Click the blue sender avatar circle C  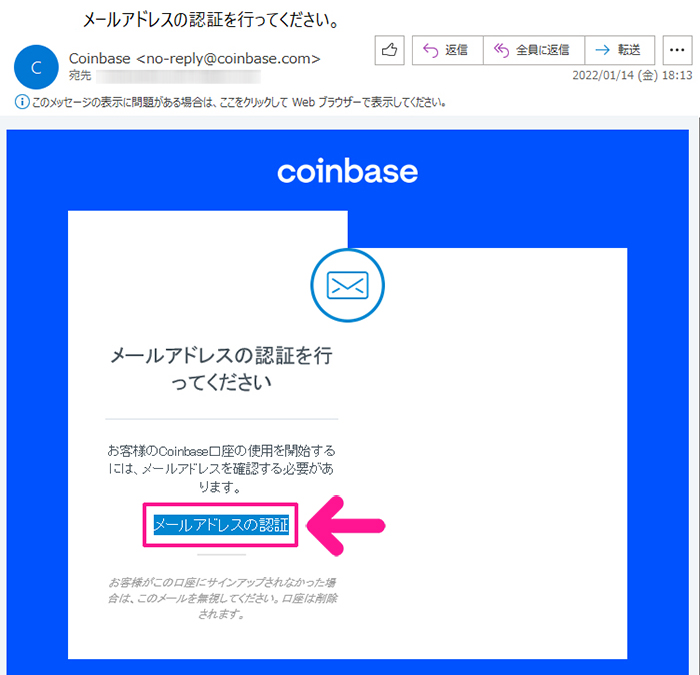[36, 67]
